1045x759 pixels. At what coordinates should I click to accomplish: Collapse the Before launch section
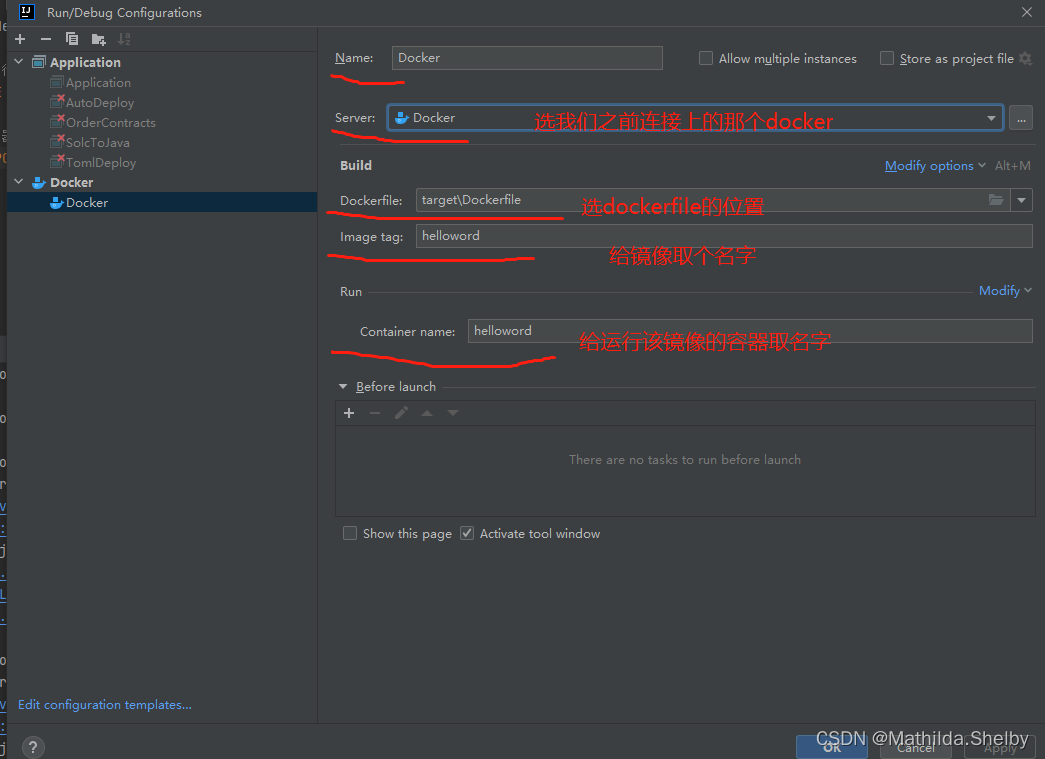343,386
